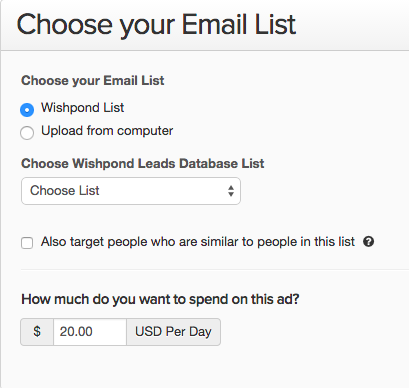Click the USD Per Day suffix label
409x388 pixels.
[x=173, y=332]
